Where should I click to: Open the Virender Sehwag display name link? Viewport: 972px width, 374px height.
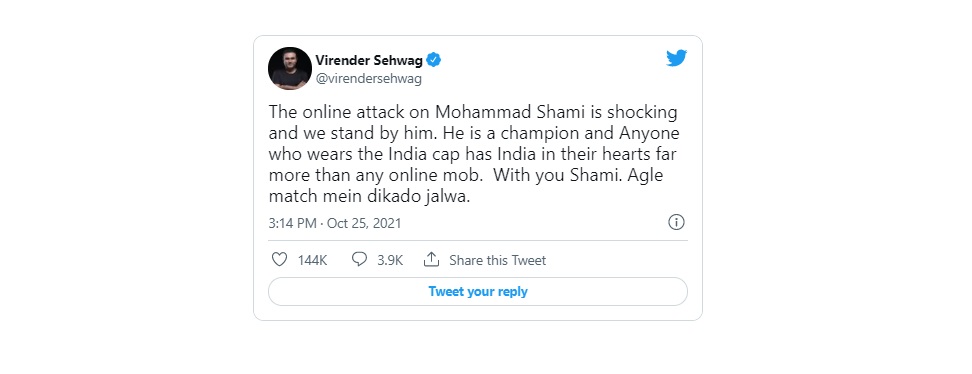coord(369,60)
